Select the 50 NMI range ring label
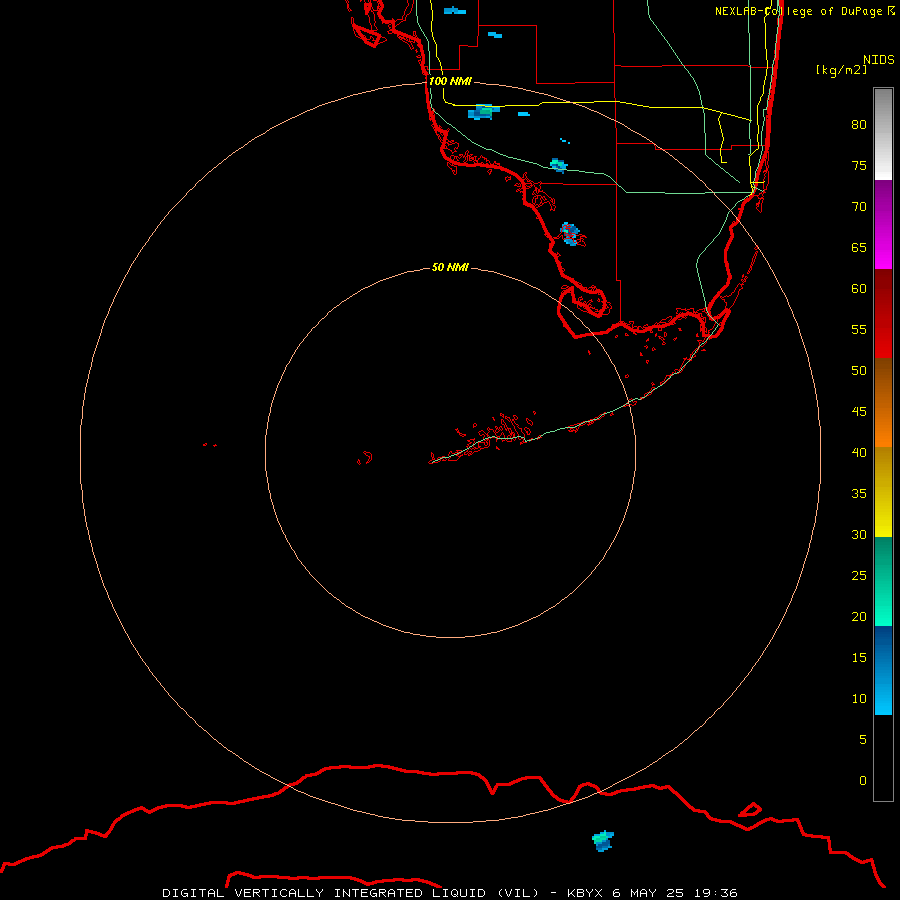Screen dimensions: 900x900 coord(450,267)
